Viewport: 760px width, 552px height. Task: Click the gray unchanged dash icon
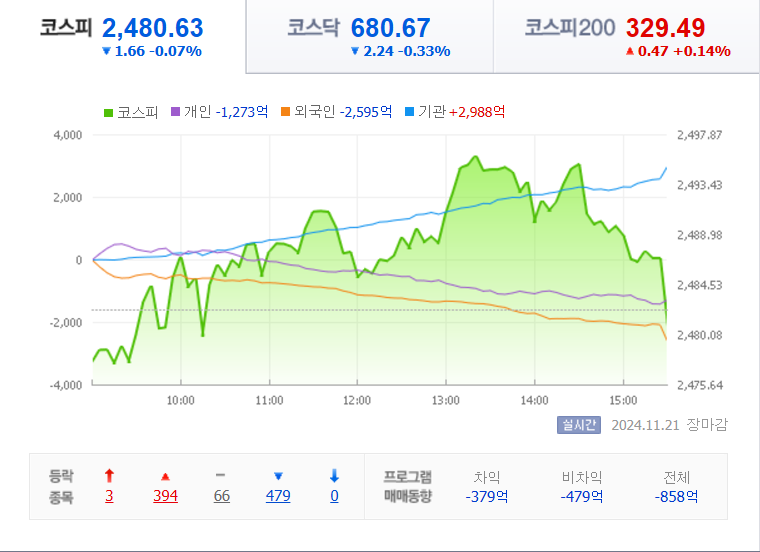(220, 475)
